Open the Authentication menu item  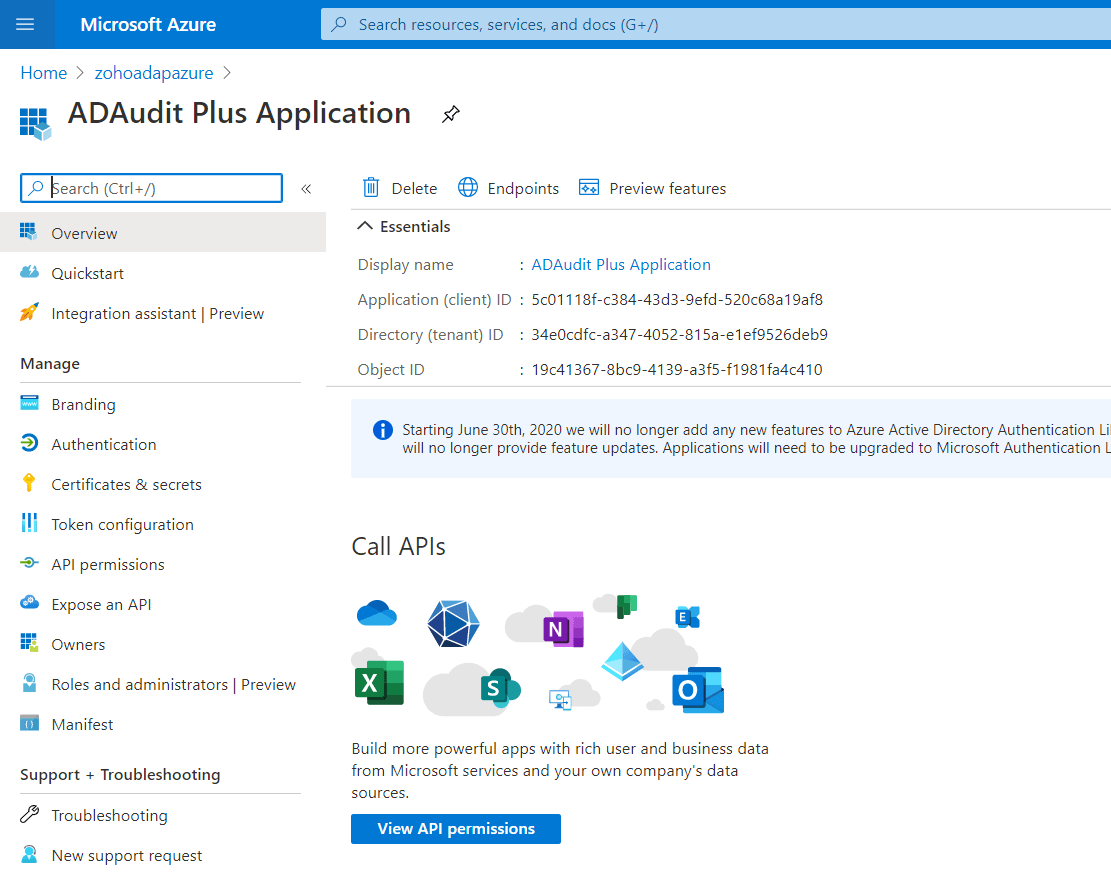[104, 444]
